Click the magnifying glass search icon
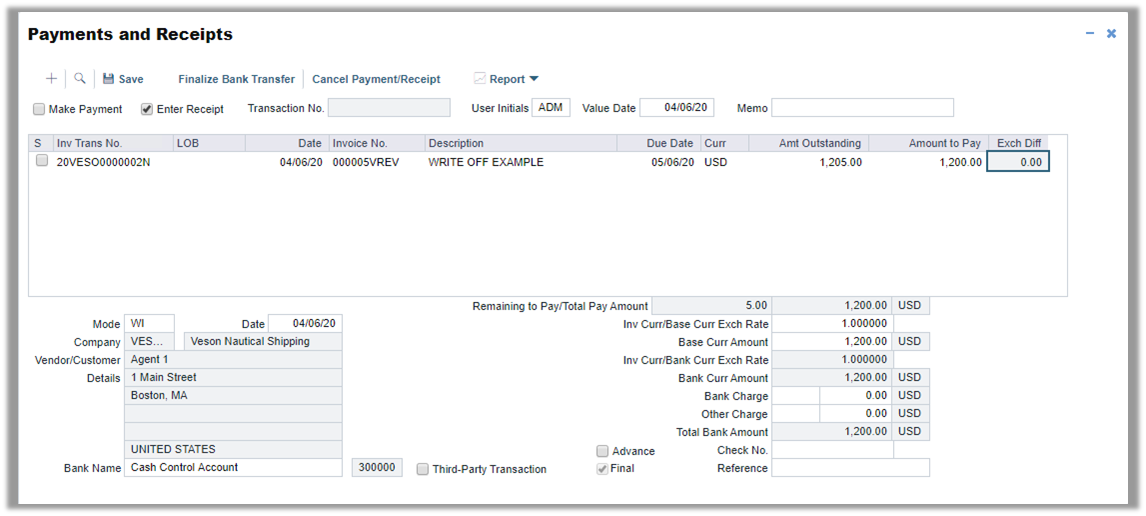Image resolution: width=1146 pixels, height=516 pixels. point(80,79)
